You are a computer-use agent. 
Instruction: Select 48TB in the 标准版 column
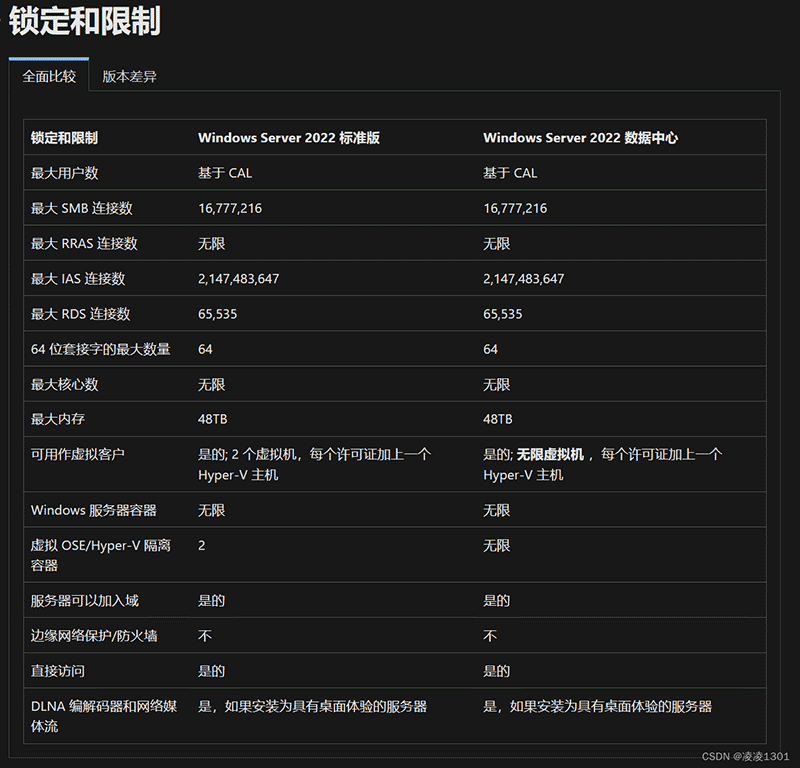coord(213,419)
